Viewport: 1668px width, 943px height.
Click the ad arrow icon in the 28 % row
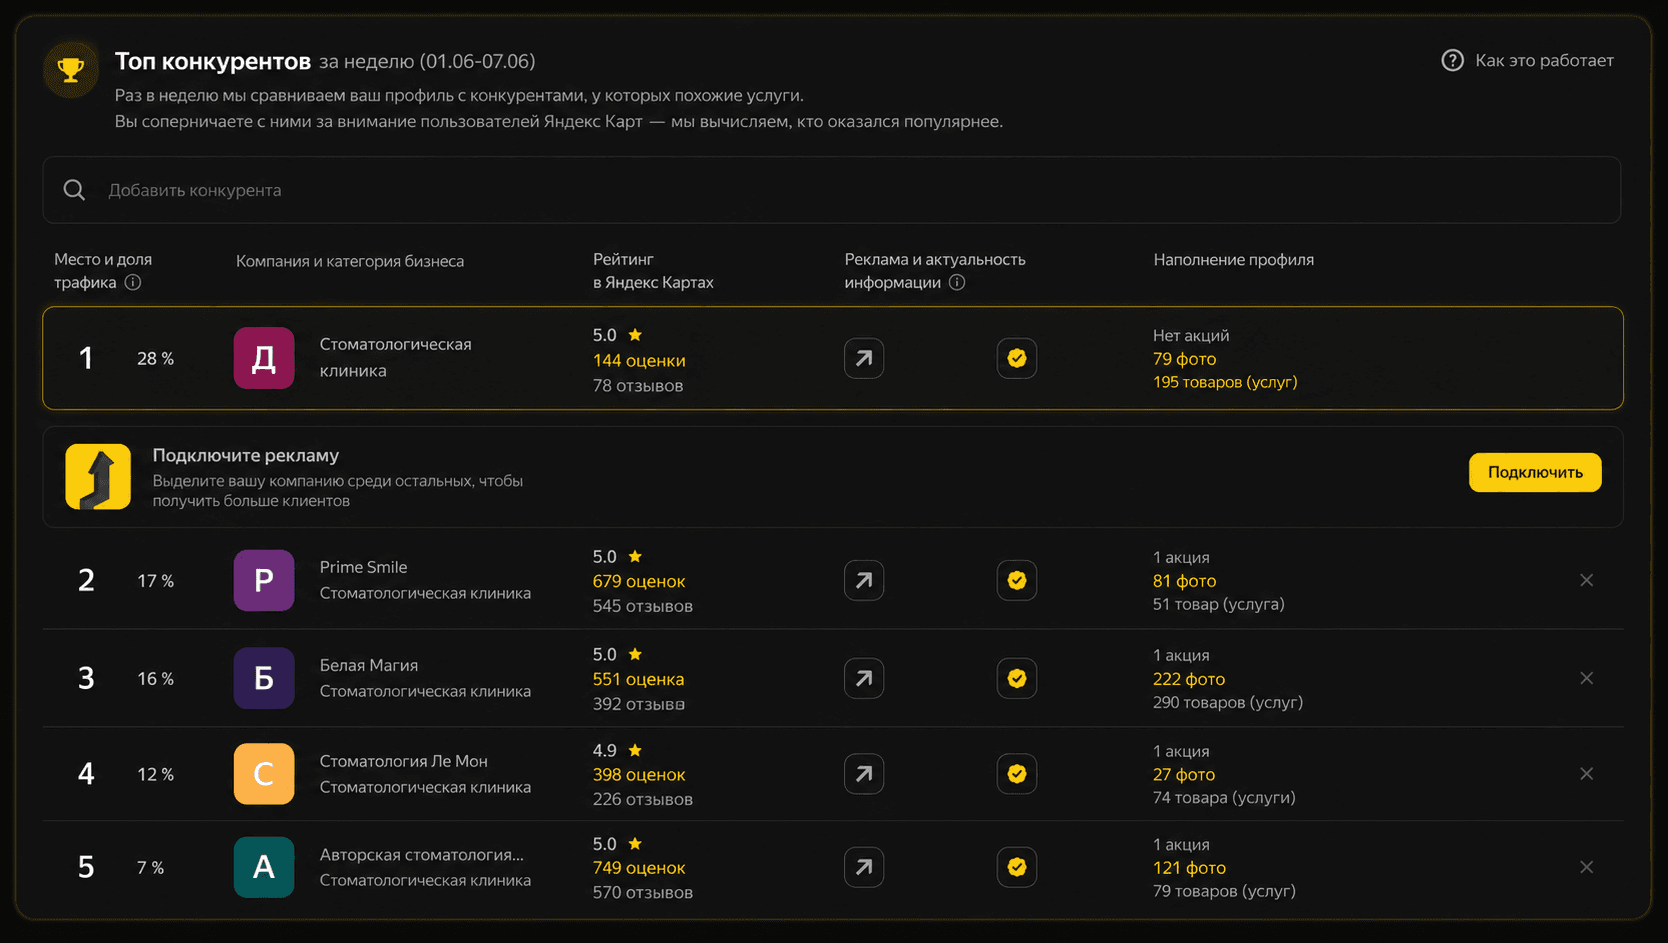[864, 358]
